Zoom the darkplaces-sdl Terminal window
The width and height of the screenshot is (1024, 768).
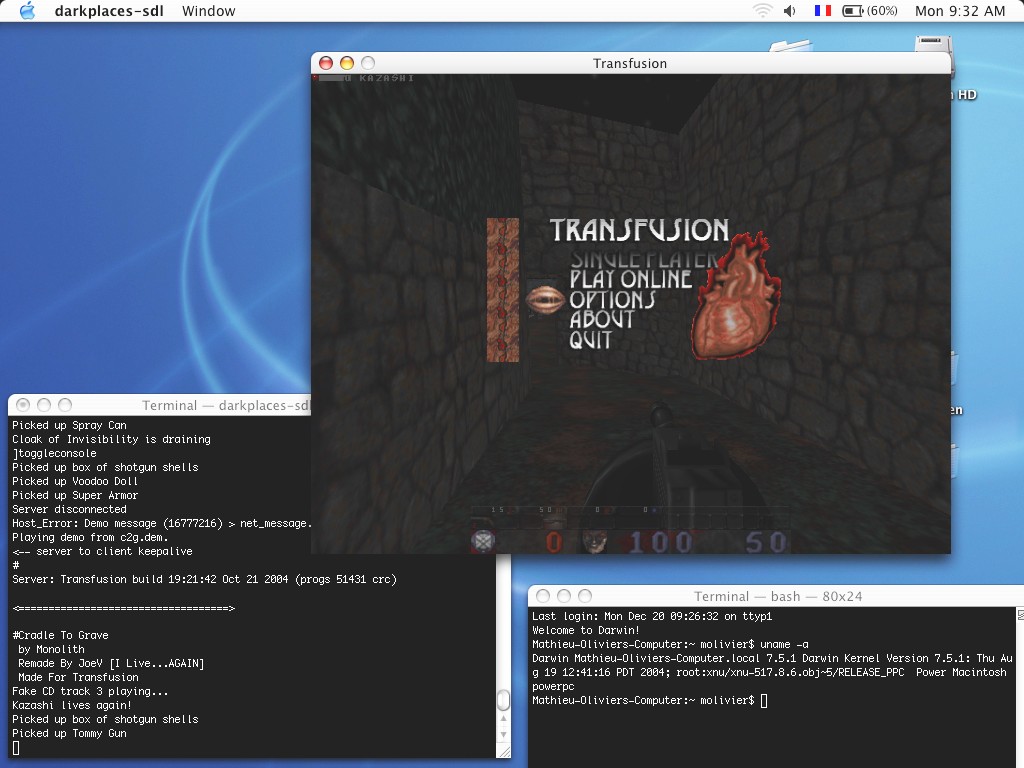[x=65, y=405]
